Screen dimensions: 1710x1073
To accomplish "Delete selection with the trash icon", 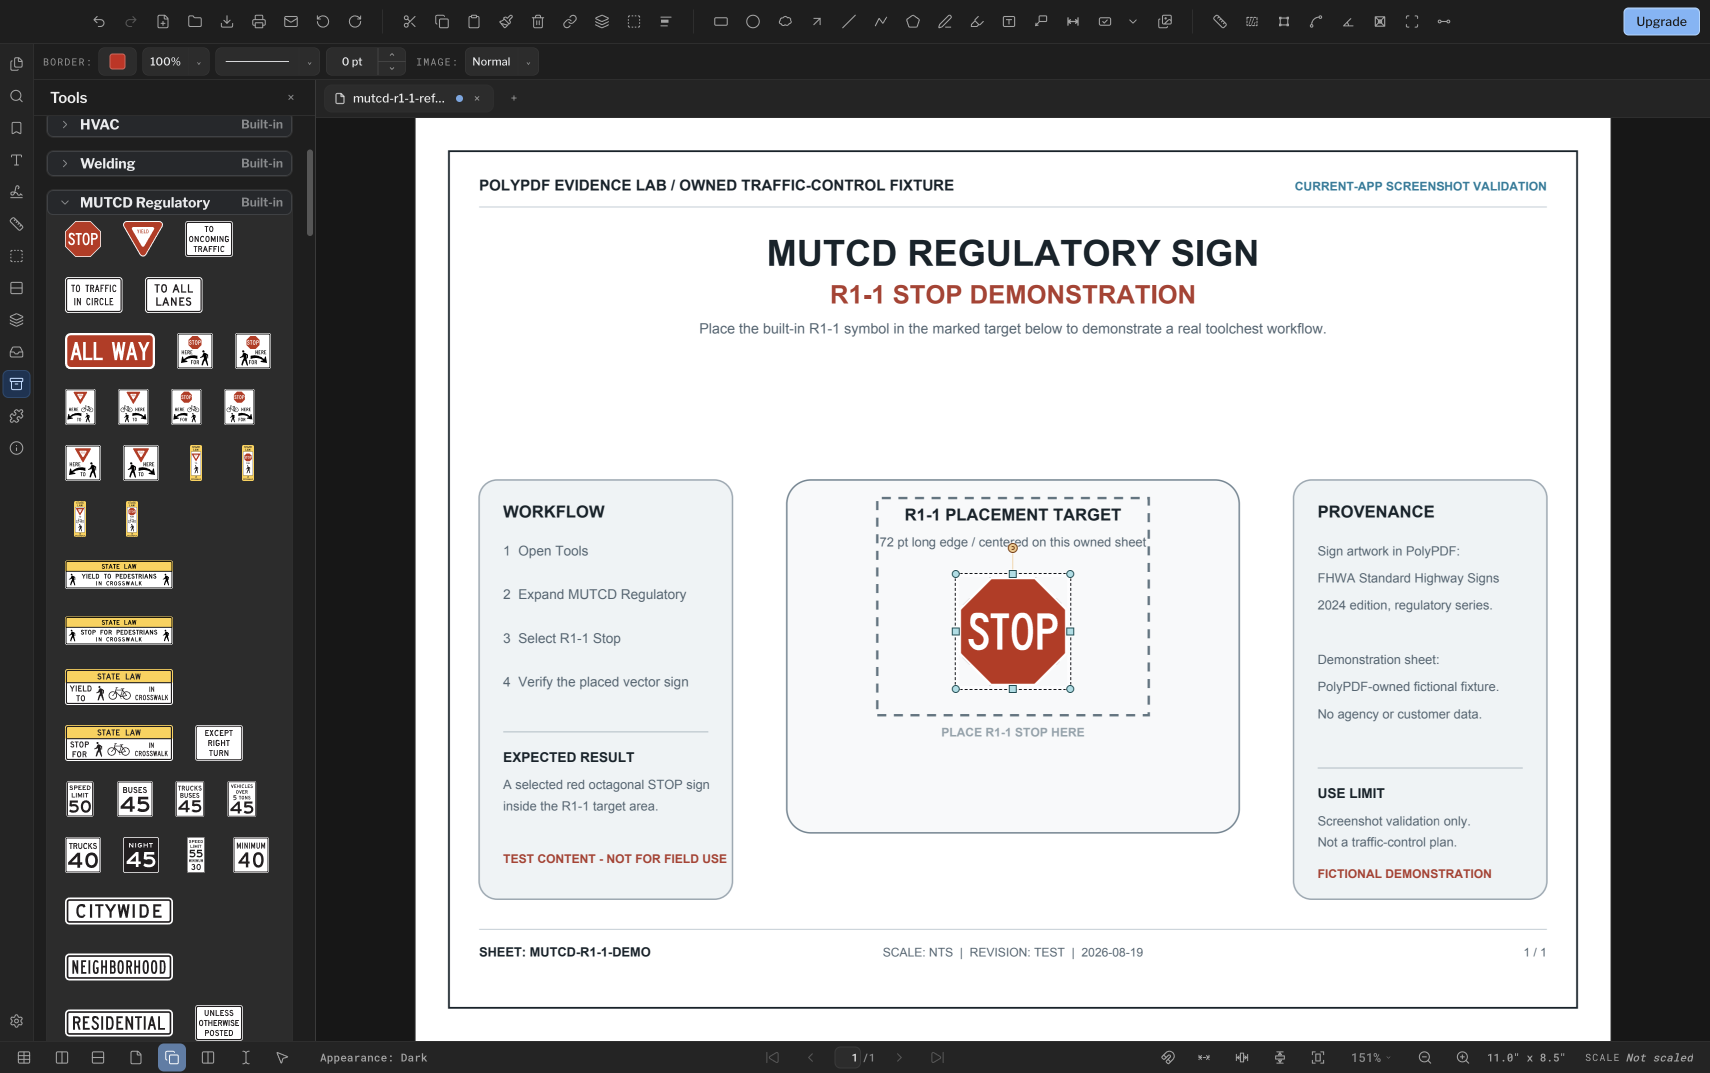I will point(538,21).
